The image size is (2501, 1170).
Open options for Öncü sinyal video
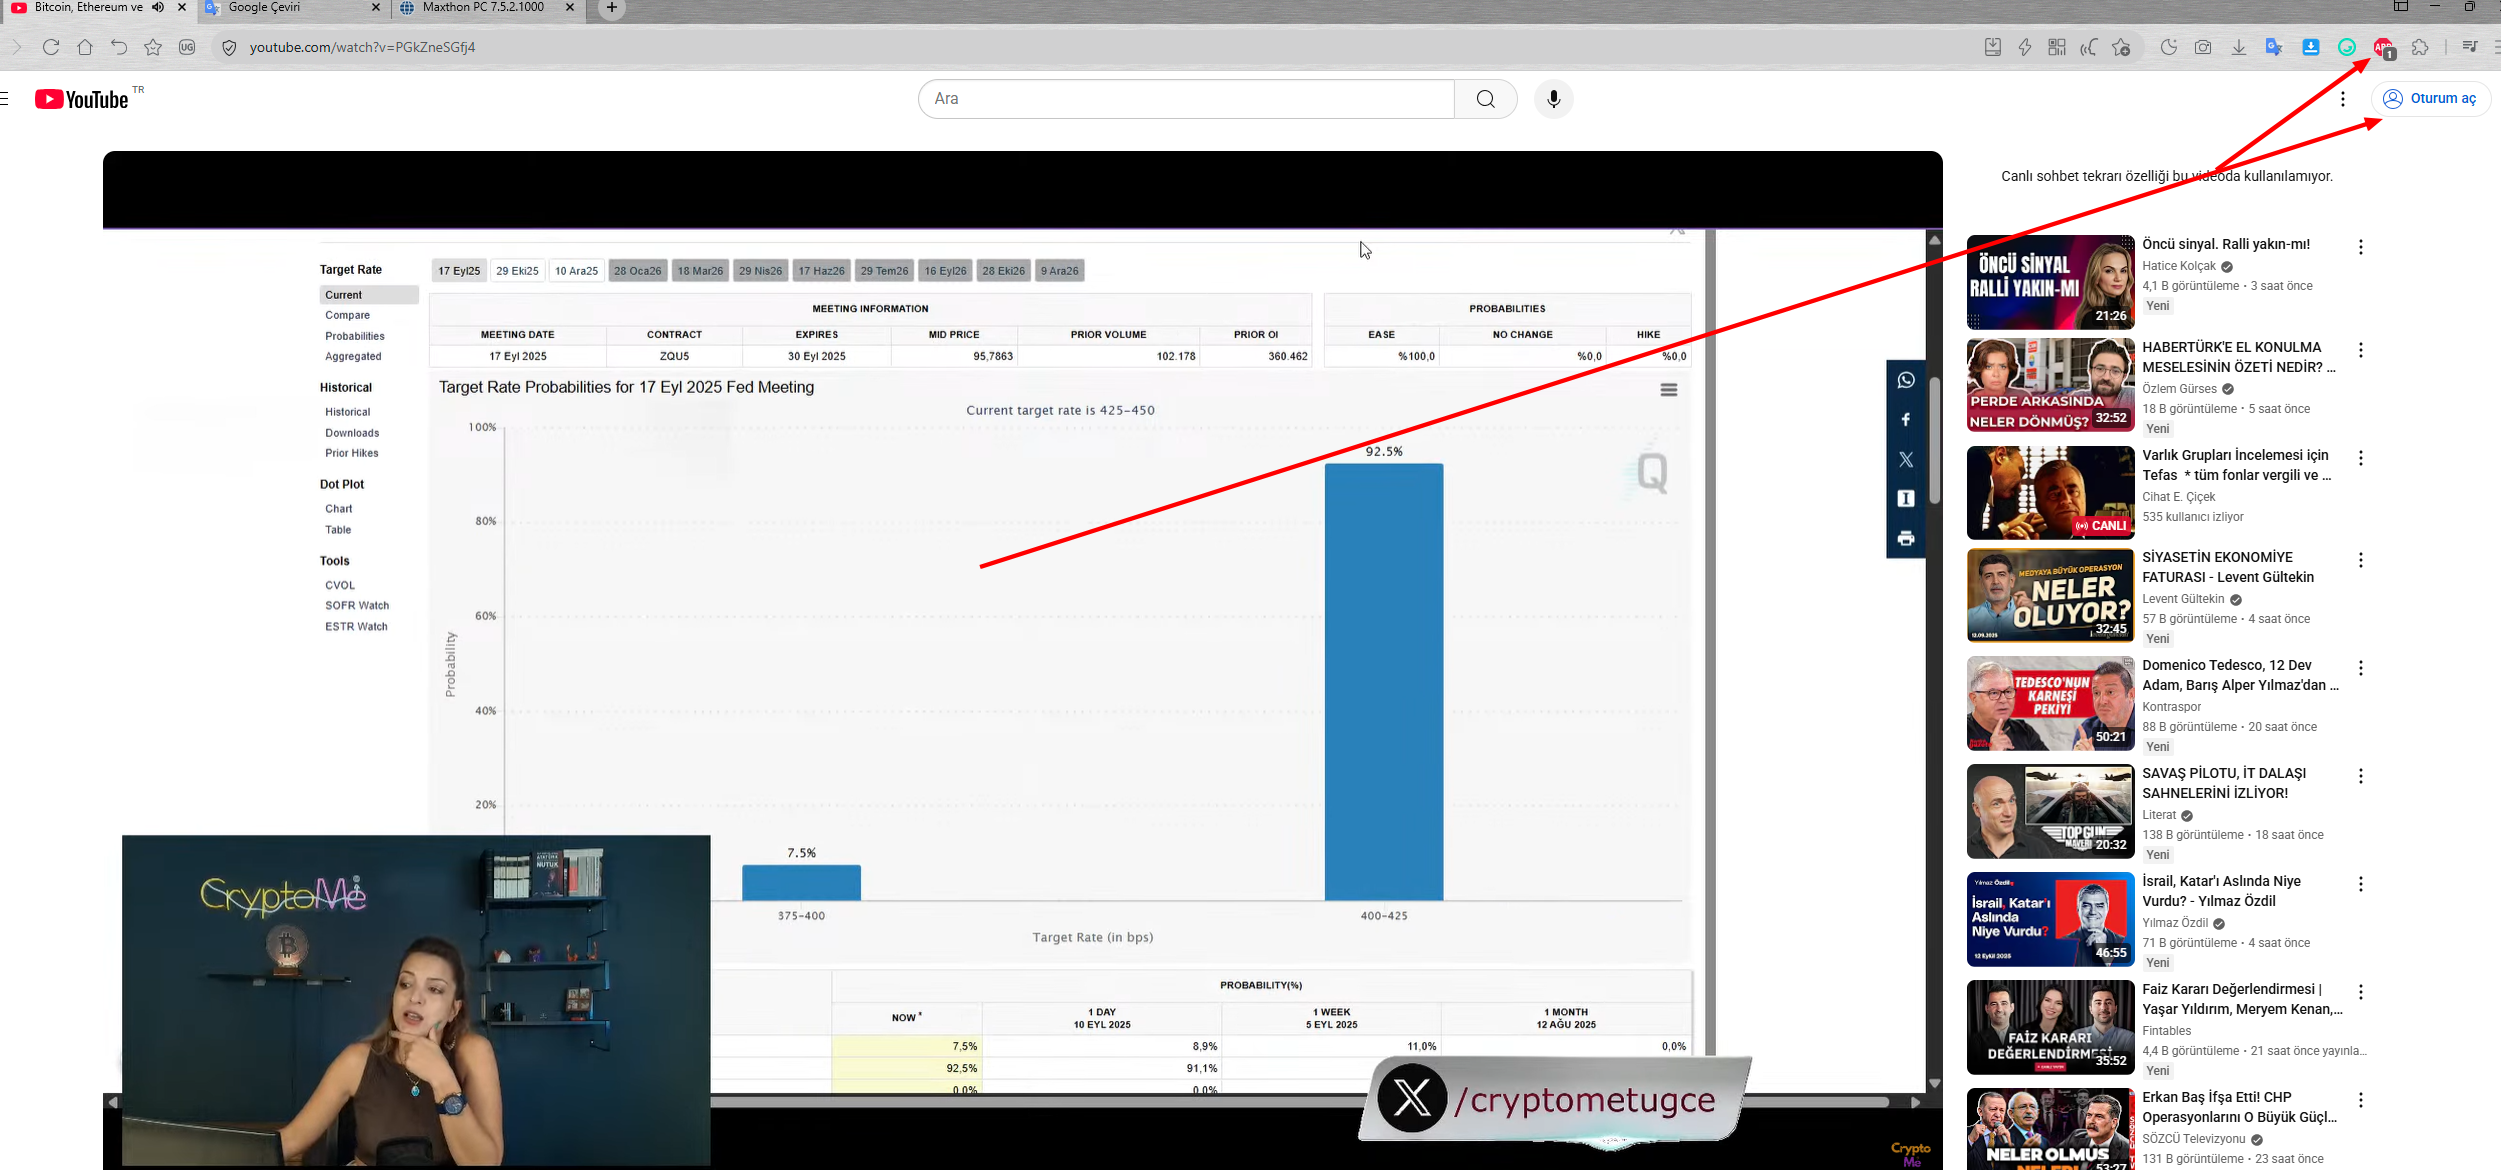(2360, 247)
